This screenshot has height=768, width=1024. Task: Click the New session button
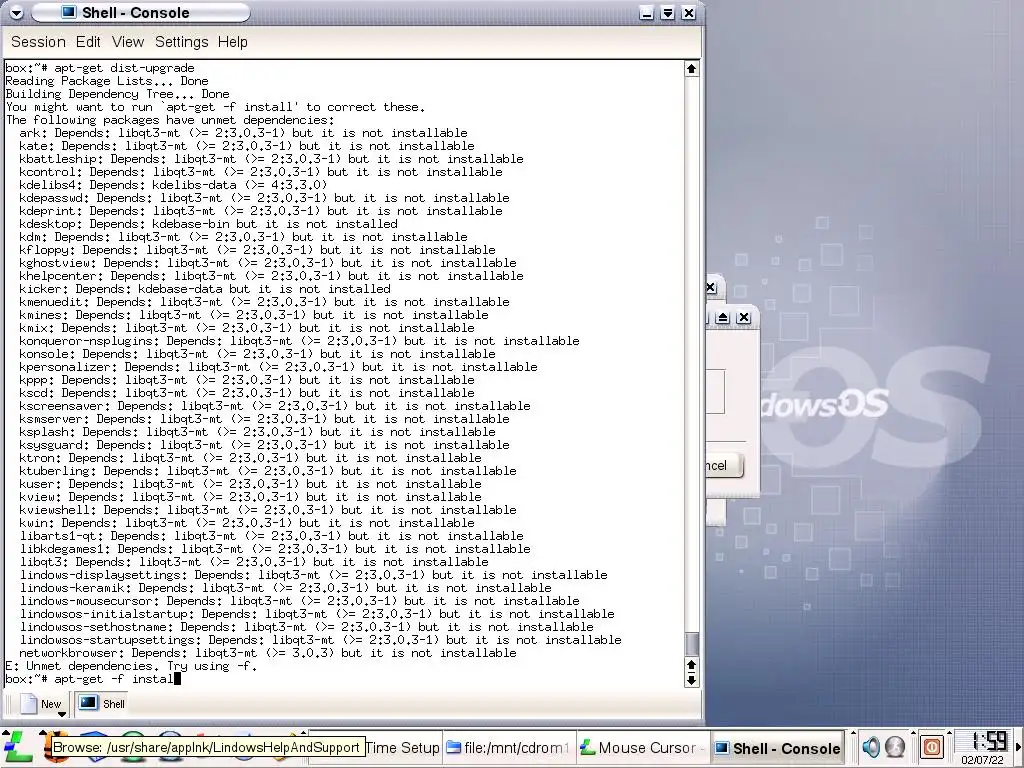40,704
